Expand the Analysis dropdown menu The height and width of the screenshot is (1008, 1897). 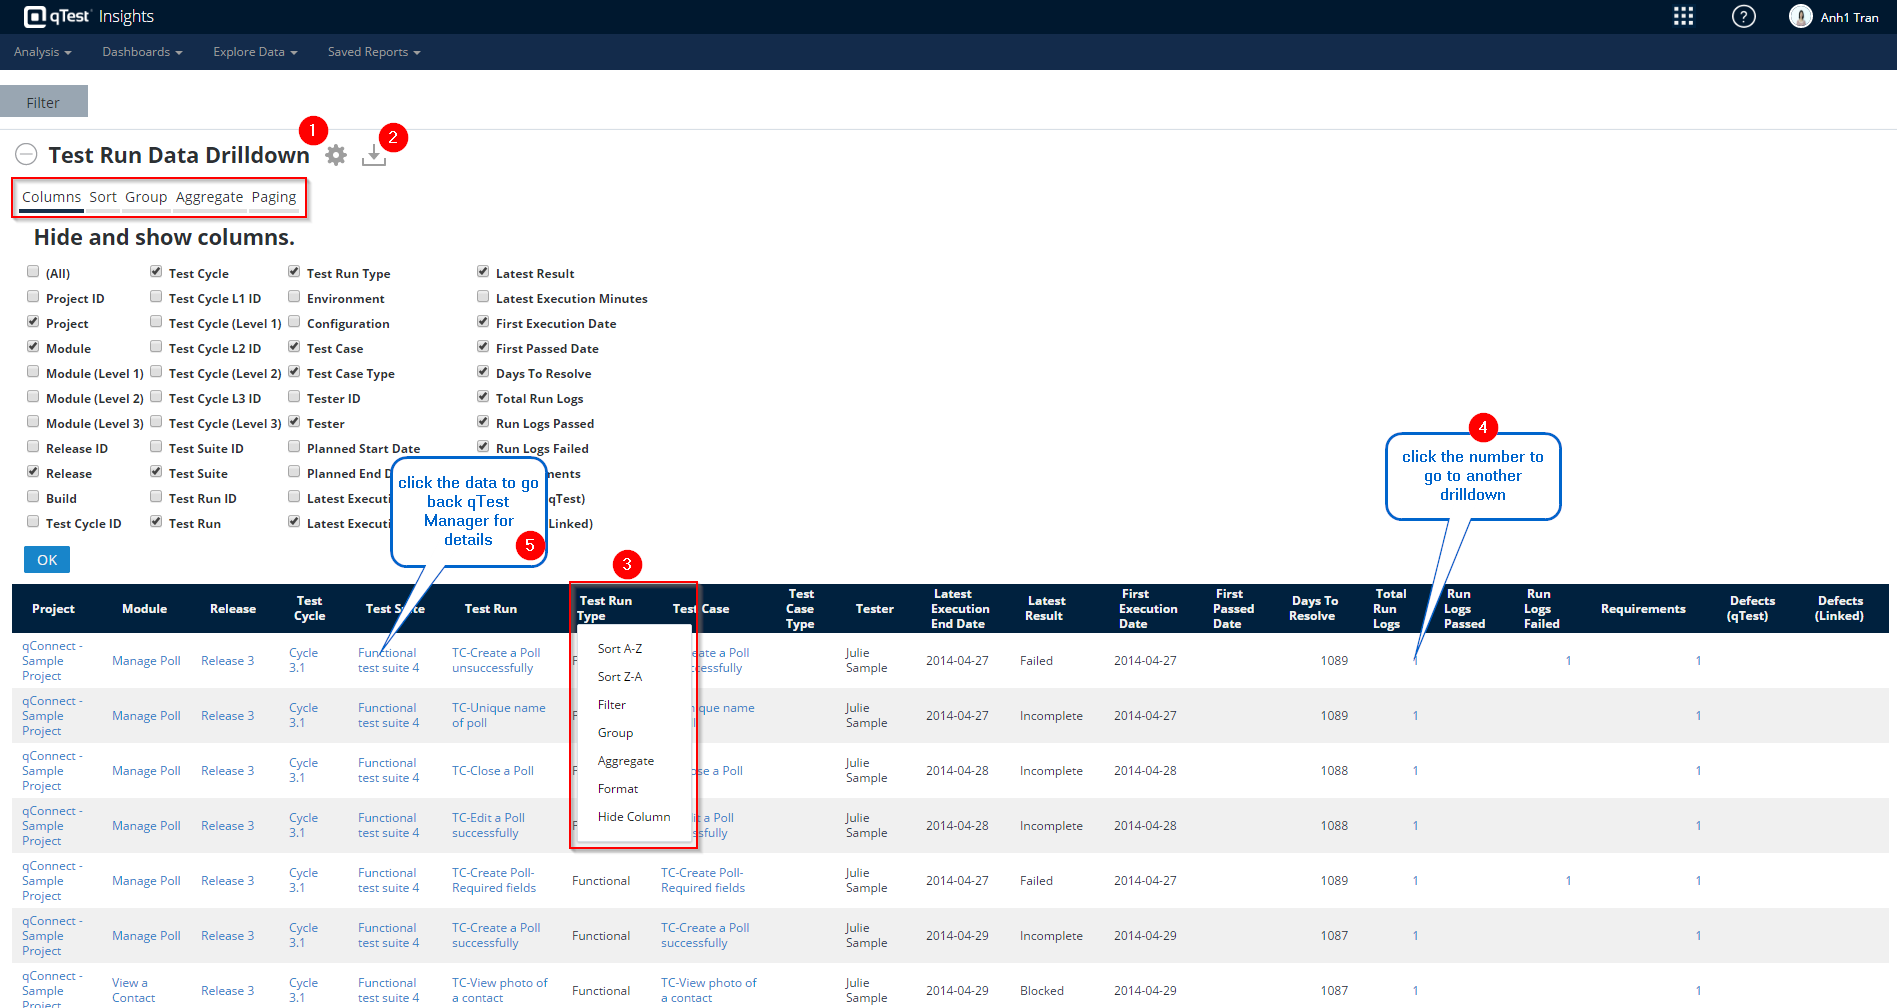click(42, 52)
